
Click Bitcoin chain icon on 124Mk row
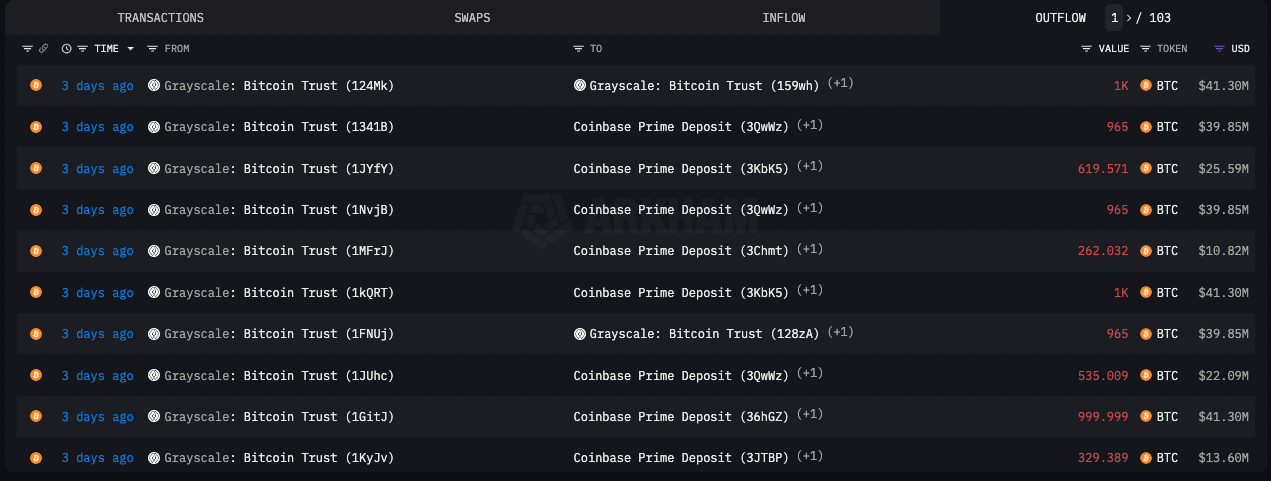click(36, 86)
